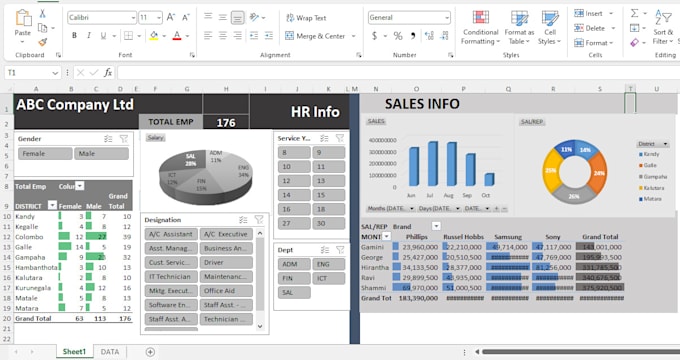The image size is (680, 360).
Task: Click the Clear eraser icon
Action: pyautogui.click(x=634, y=43)
